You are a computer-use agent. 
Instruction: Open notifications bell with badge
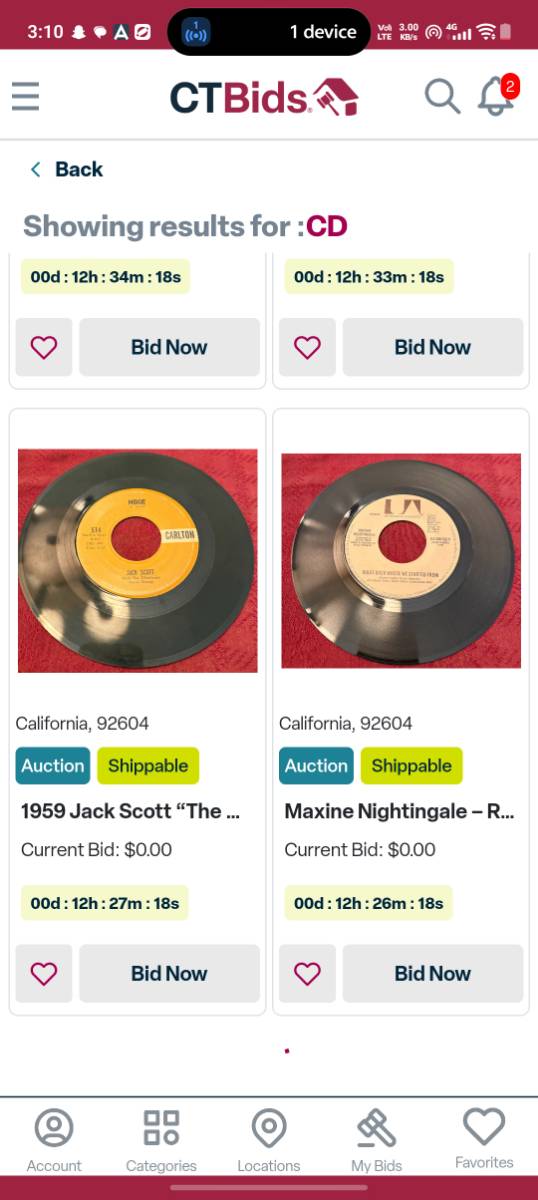(x=498, y=96)
